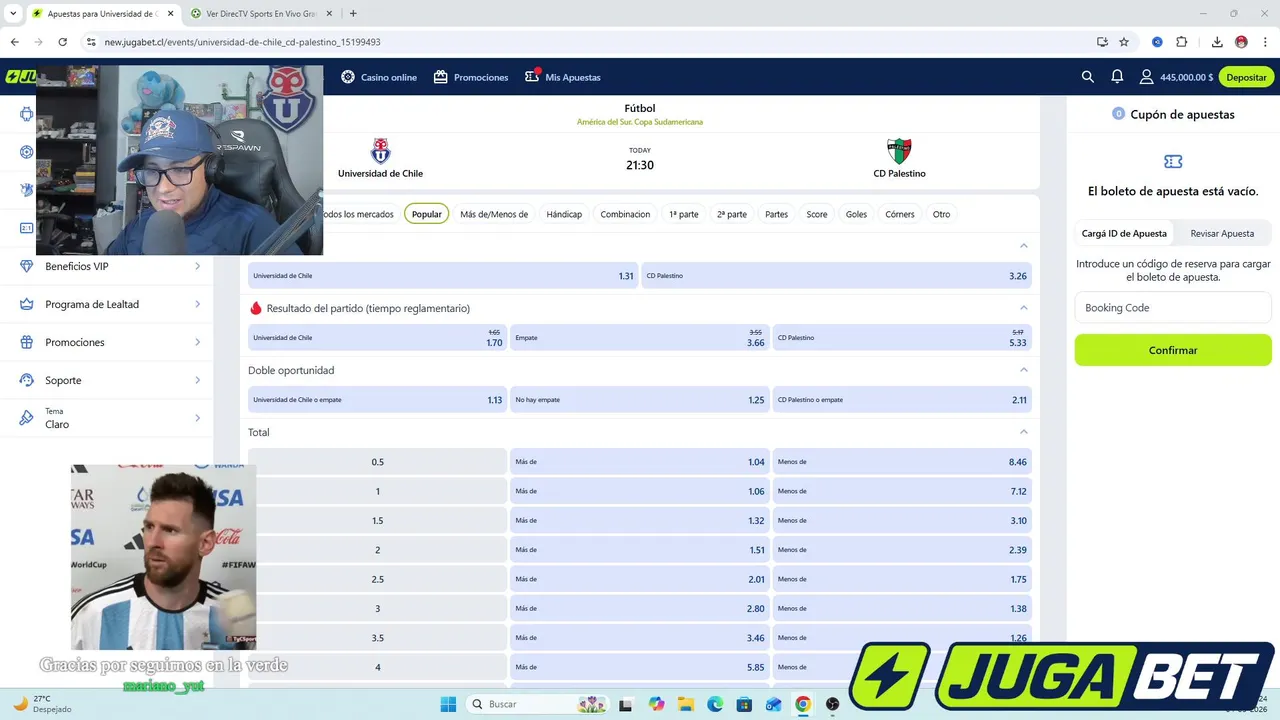Switch to Revisar Apuesta tab
This screenshot has width=1280, height=720.
1222,233
